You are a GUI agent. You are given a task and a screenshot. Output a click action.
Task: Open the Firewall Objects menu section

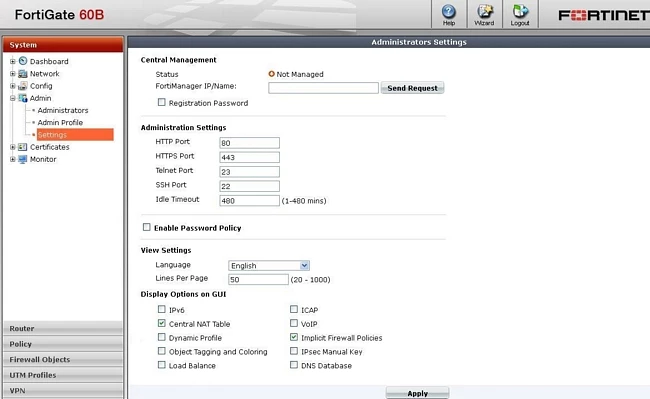(63, 359)
